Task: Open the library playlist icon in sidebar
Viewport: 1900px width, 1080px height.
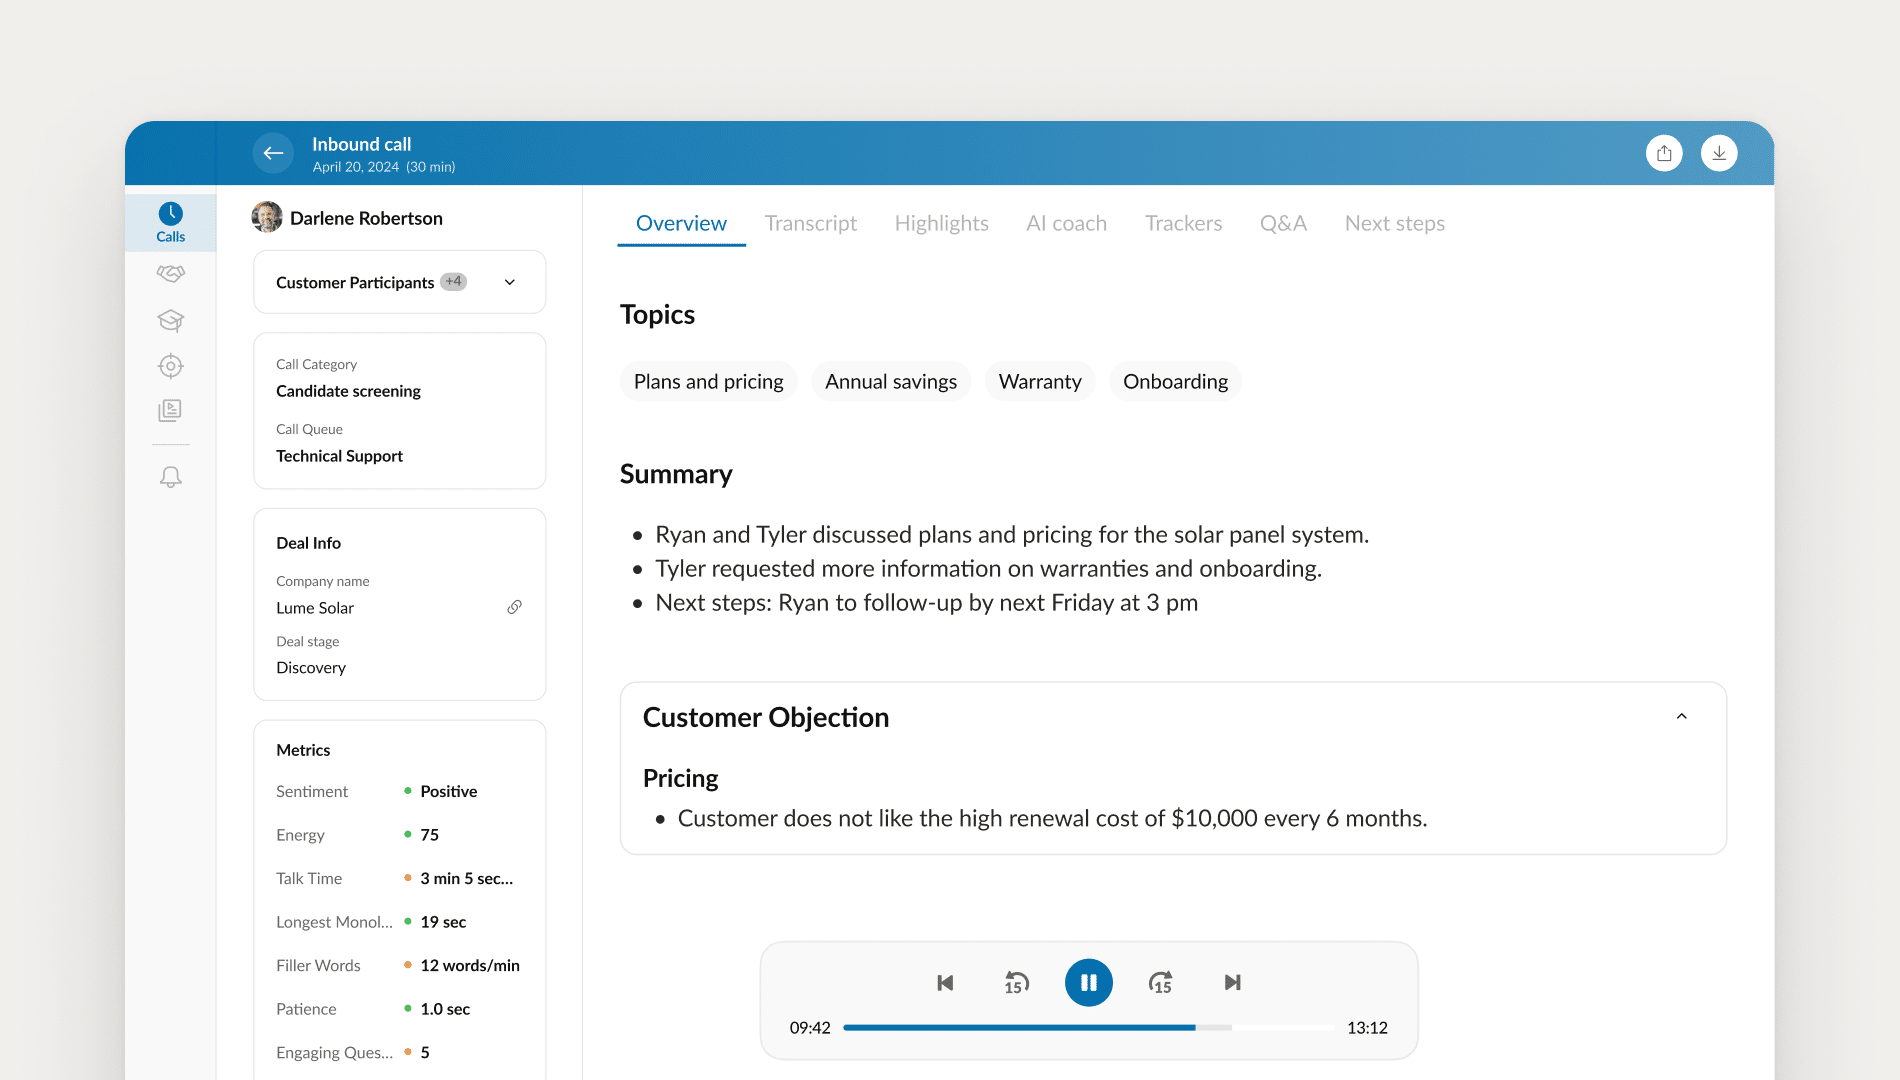Action: coord(170,411)
